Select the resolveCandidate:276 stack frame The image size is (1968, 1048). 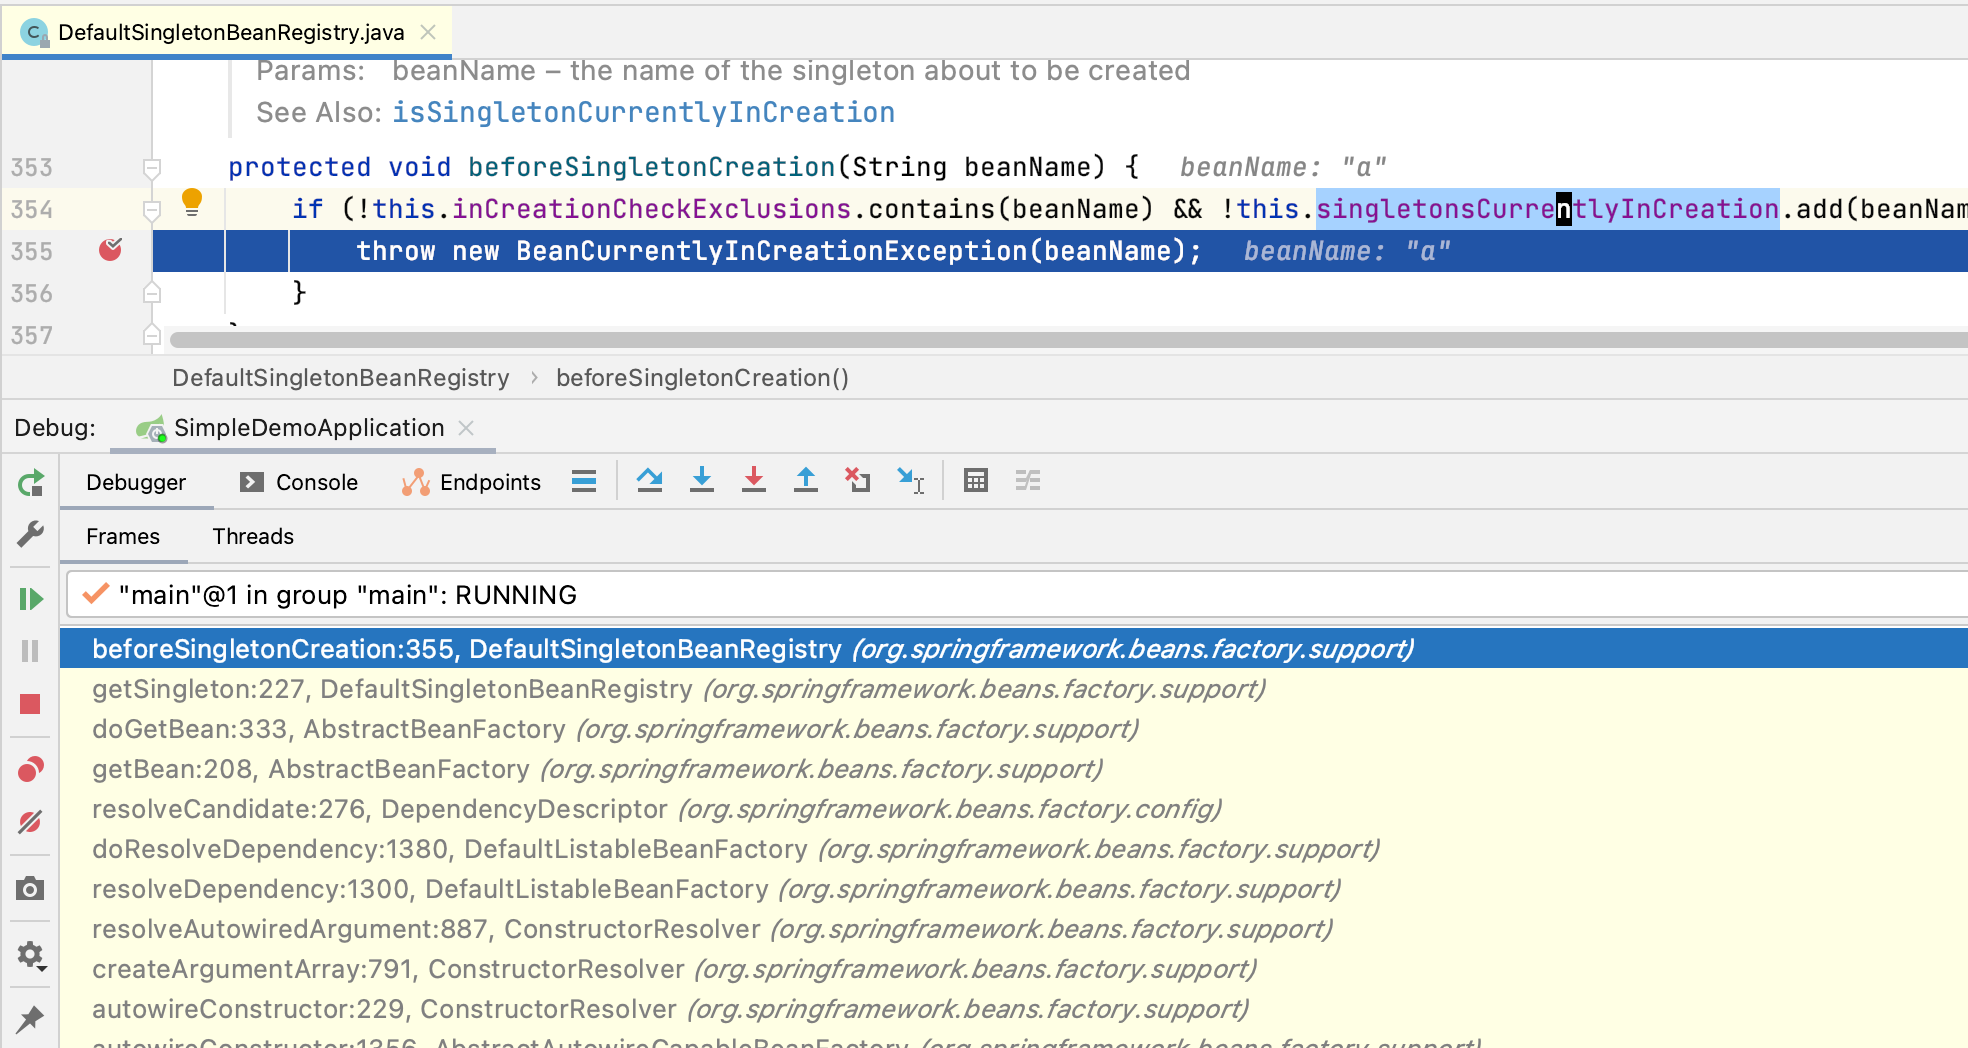1014,809
